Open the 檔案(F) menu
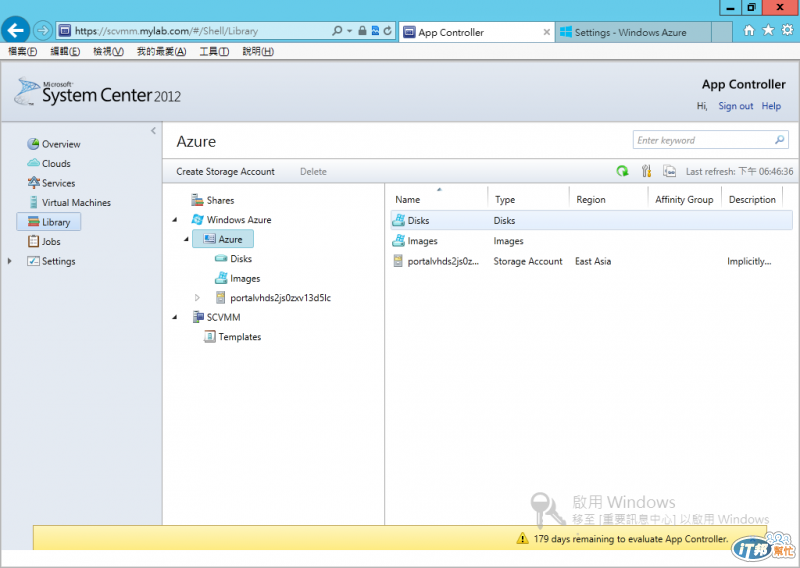 [22, 52]
